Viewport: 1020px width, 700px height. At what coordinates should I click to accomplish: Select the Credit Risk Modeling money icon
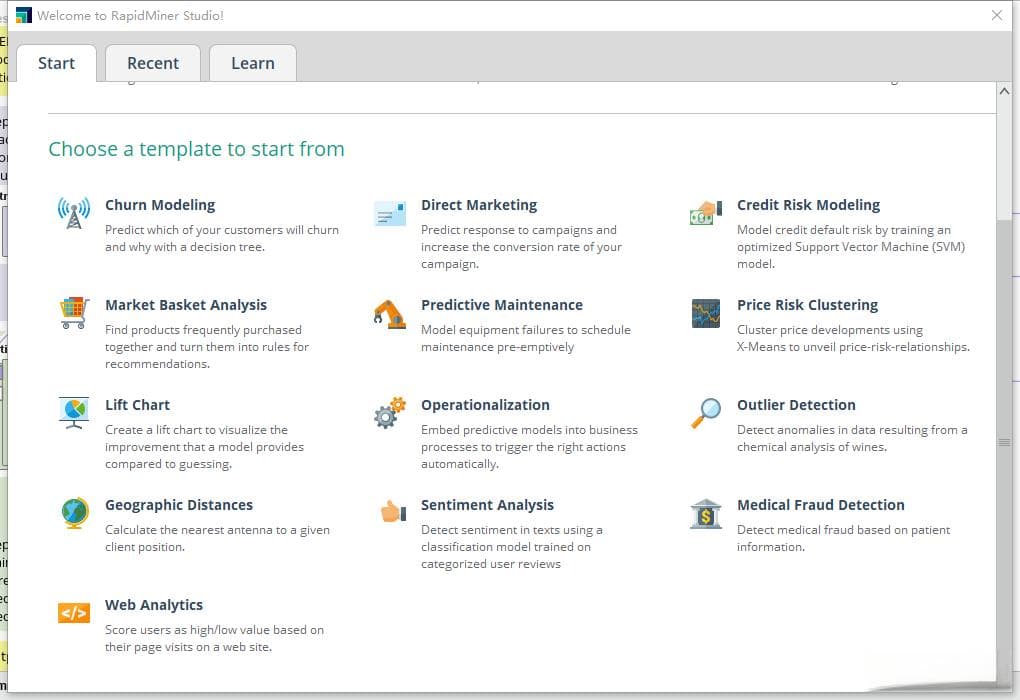(x=705, y=213)
